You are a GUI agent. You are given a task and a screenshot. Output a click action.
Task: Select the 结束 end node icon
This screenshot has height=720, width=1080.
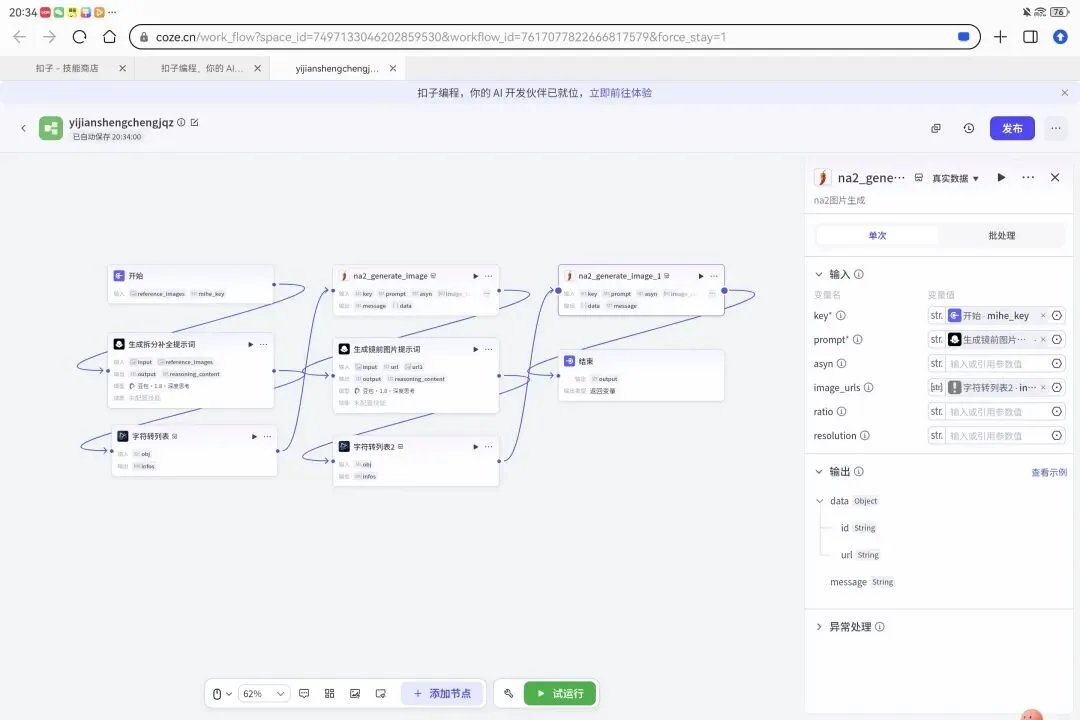(570, 361)
